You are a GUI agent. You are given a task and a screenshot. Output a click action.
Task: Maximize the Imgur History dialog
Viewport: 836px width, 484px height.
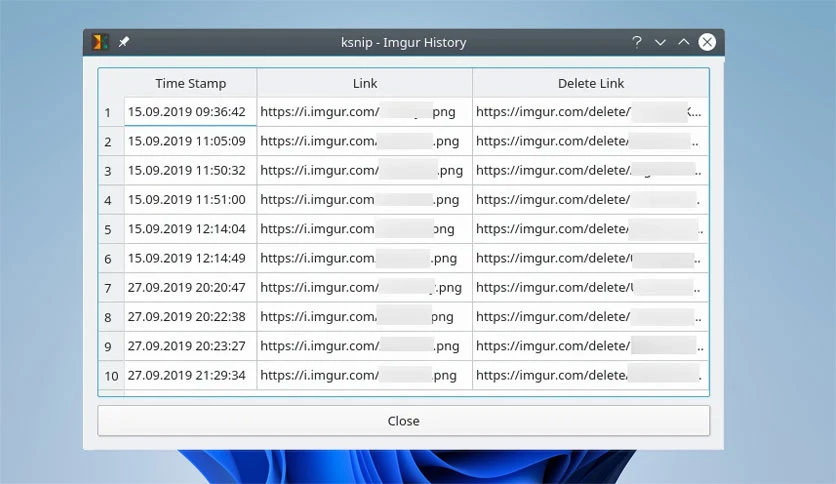pyautogui.click(x=684, y=42)
